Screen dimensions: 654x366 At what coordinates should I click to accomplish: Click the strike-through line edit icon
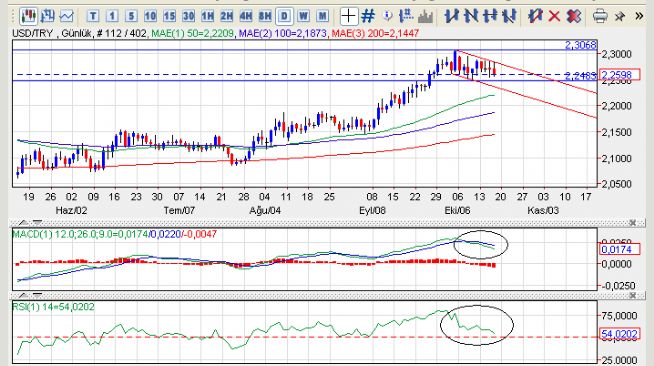coord(535,16)
